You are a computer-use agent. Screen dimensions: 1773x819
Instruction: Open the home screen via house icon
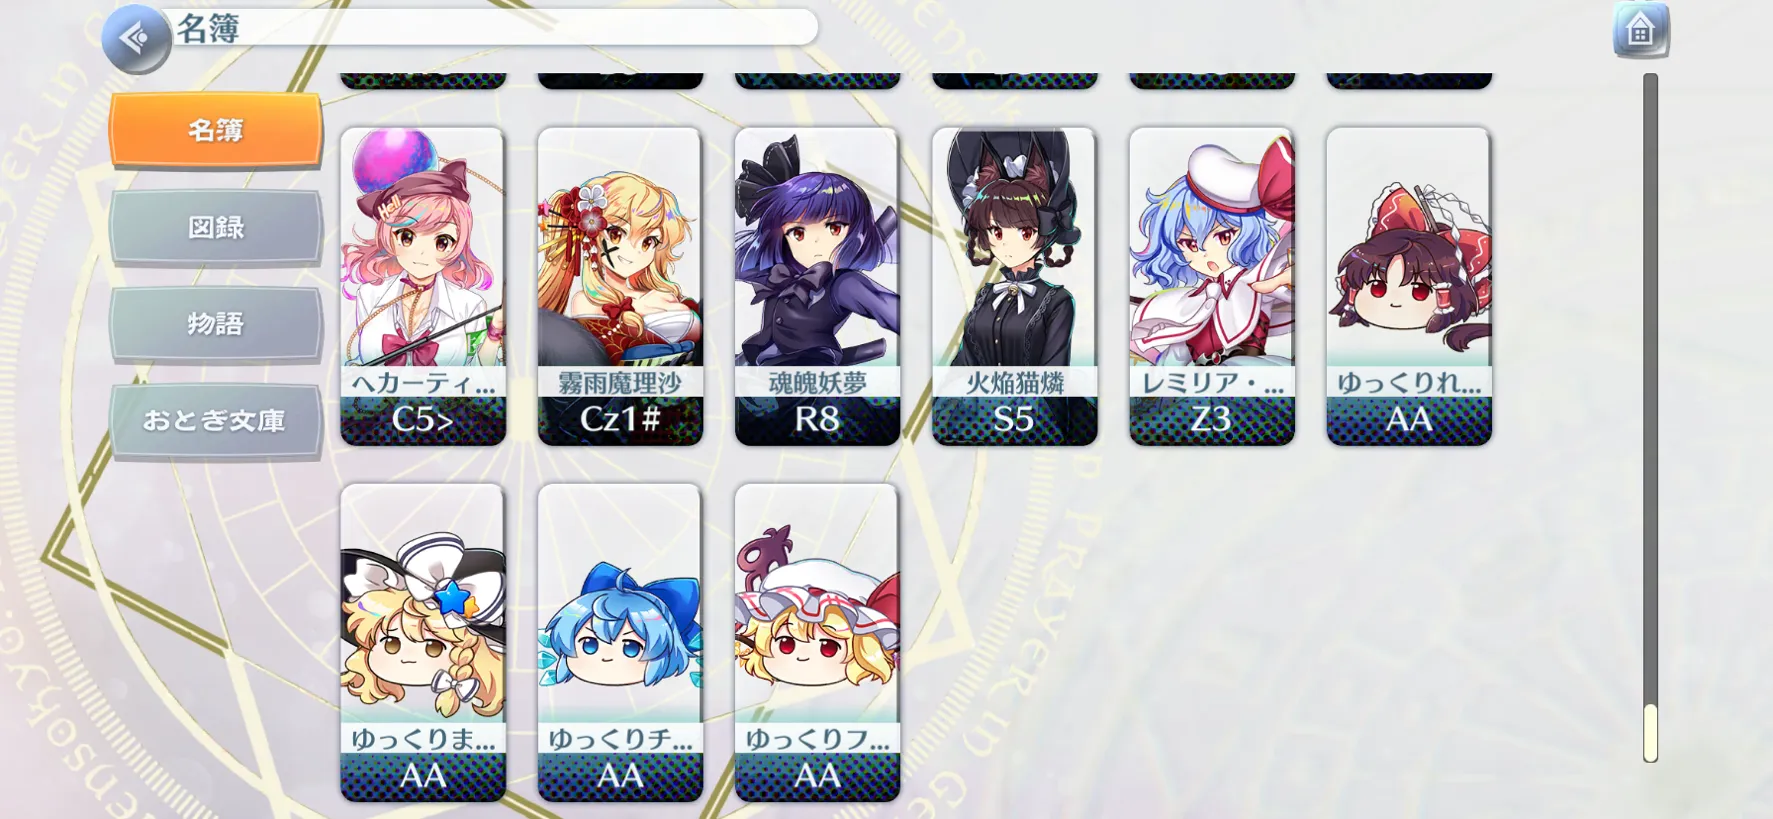point(1640,31)
